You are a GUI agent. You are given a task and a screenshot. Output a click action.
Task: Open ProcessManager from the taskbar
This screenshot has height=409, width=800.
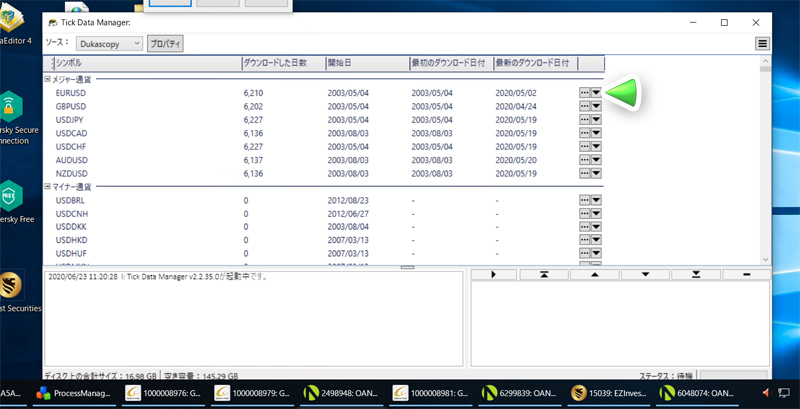(74, 393)
